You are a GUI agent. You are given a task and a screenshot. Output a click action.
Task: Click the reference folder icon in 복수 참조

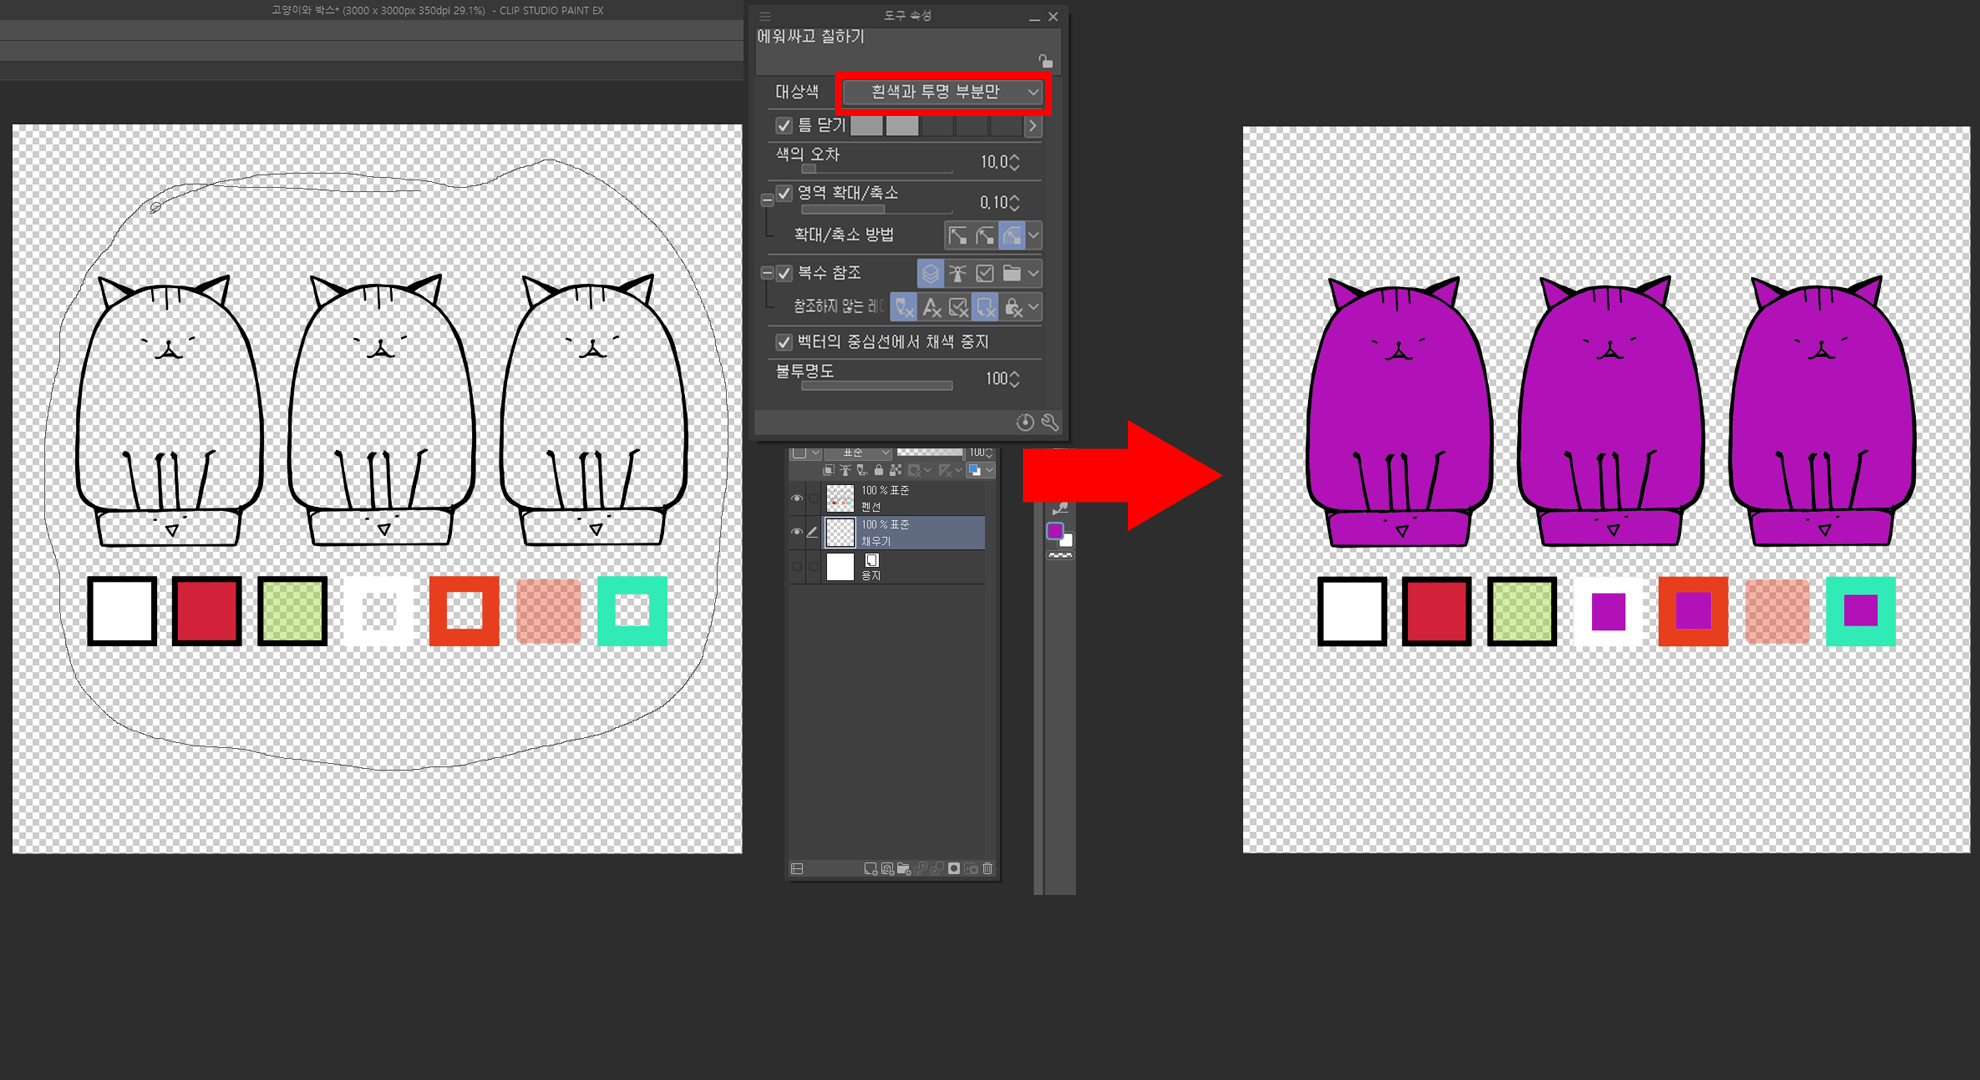(1011, 273)
